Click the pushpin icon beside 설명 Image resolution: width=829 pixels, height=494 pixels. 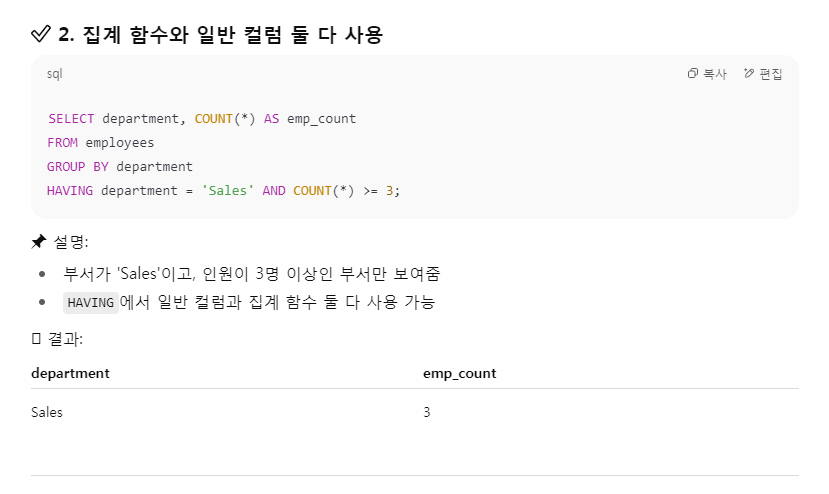[x=39, y=242]
